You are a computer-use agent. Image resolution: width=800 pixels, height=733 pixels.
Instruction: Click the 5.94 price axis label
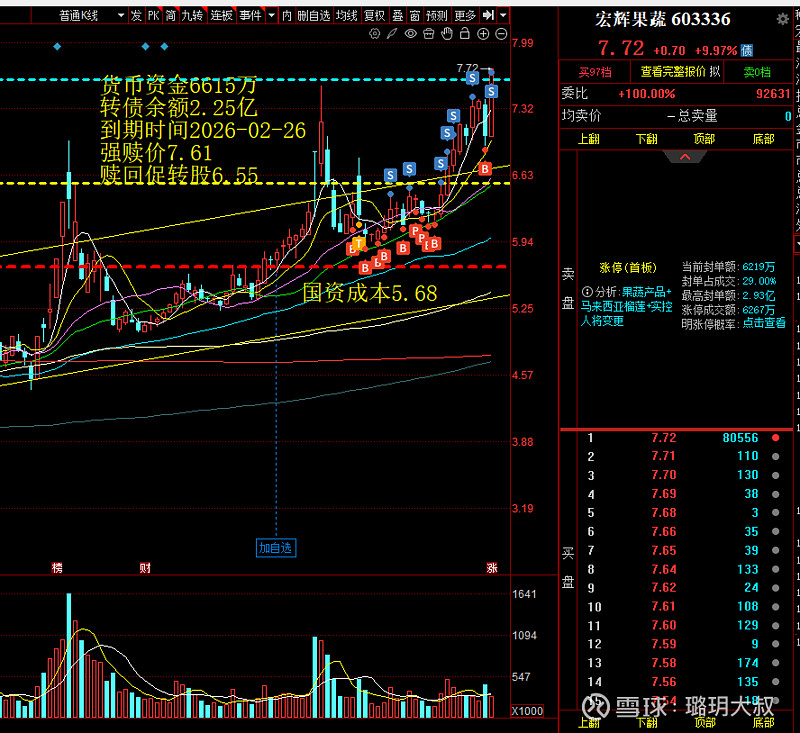523,242
